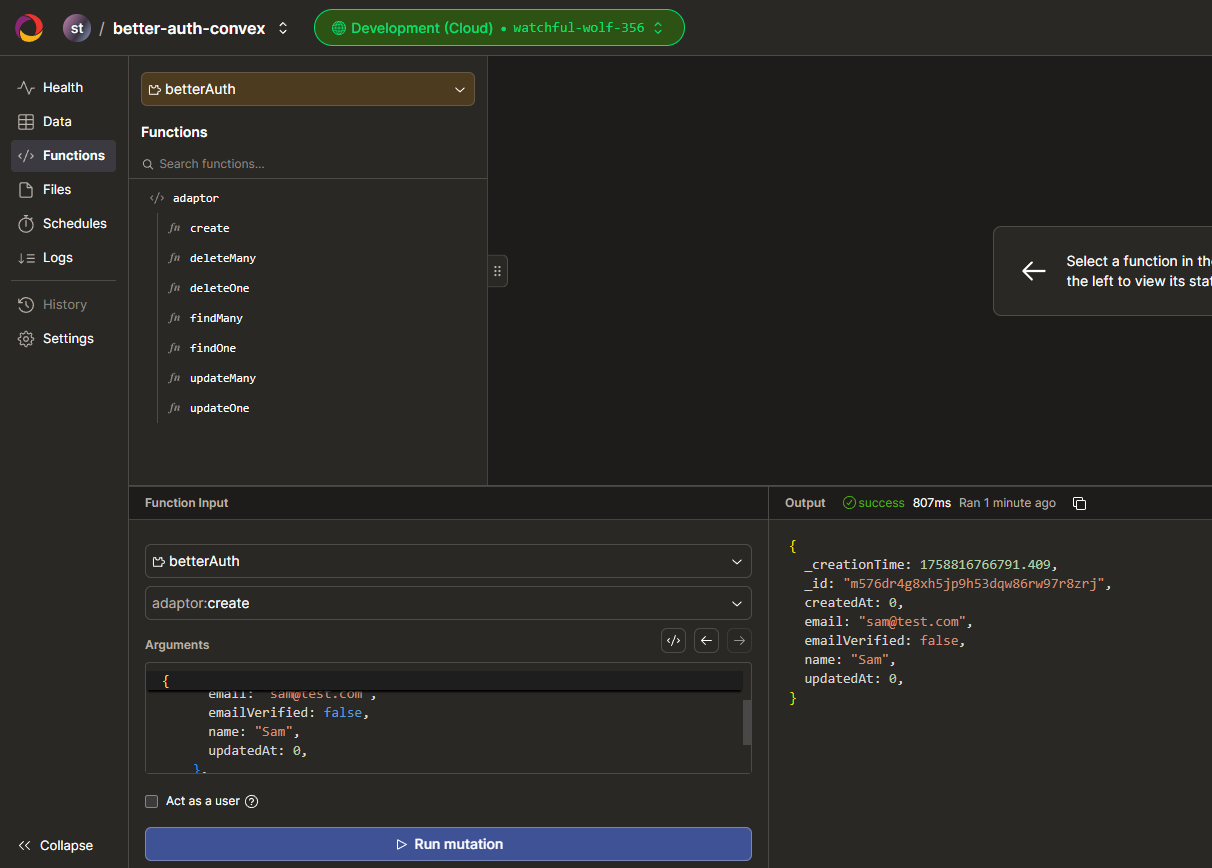1212x868 pixels.
Task: Copy the output with the copy icon
Action: pyautogui.click(x=1079, y=503)
